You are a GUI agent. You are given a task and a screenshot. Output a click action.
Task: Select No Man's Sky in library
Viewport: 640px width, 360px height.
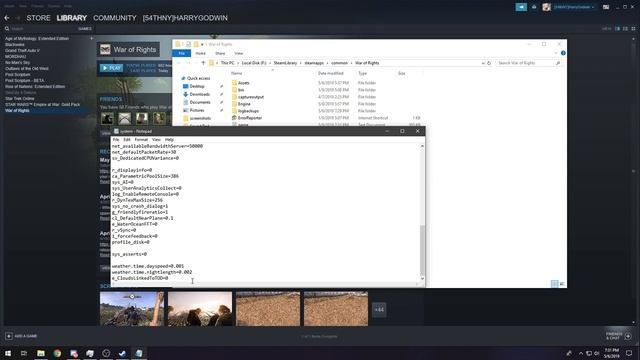coord(17,62)
